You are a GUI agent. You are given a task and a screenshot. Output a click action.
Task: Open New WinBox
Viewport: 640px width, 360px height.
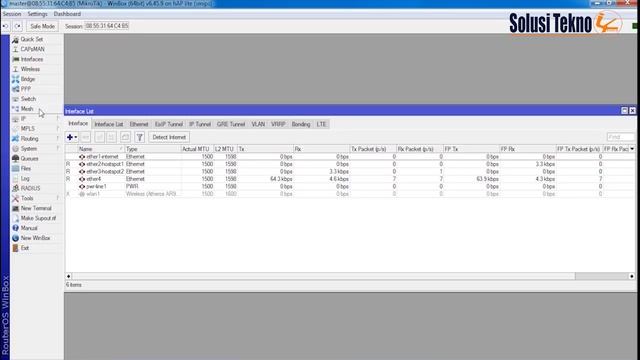(x=36, y=238)
